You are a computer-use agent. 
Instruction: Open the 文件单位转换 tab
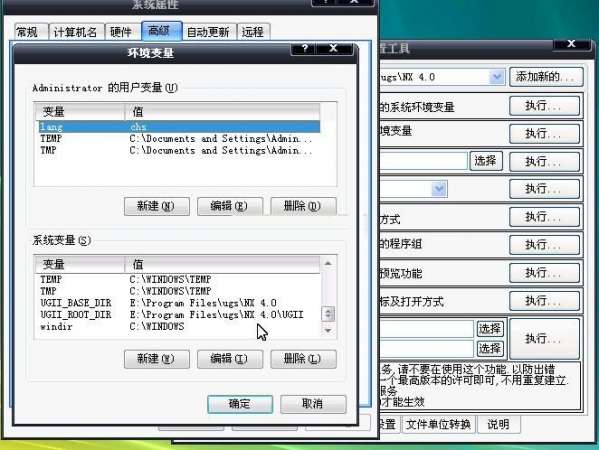coord(439,424)
